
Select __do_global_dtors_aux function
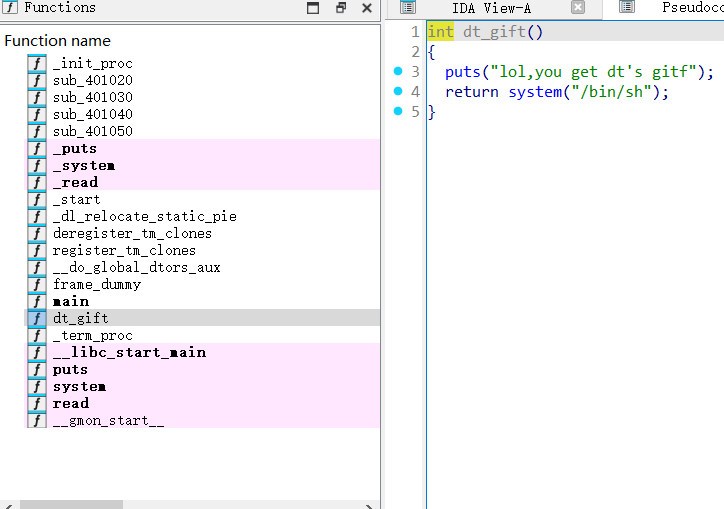137,267
